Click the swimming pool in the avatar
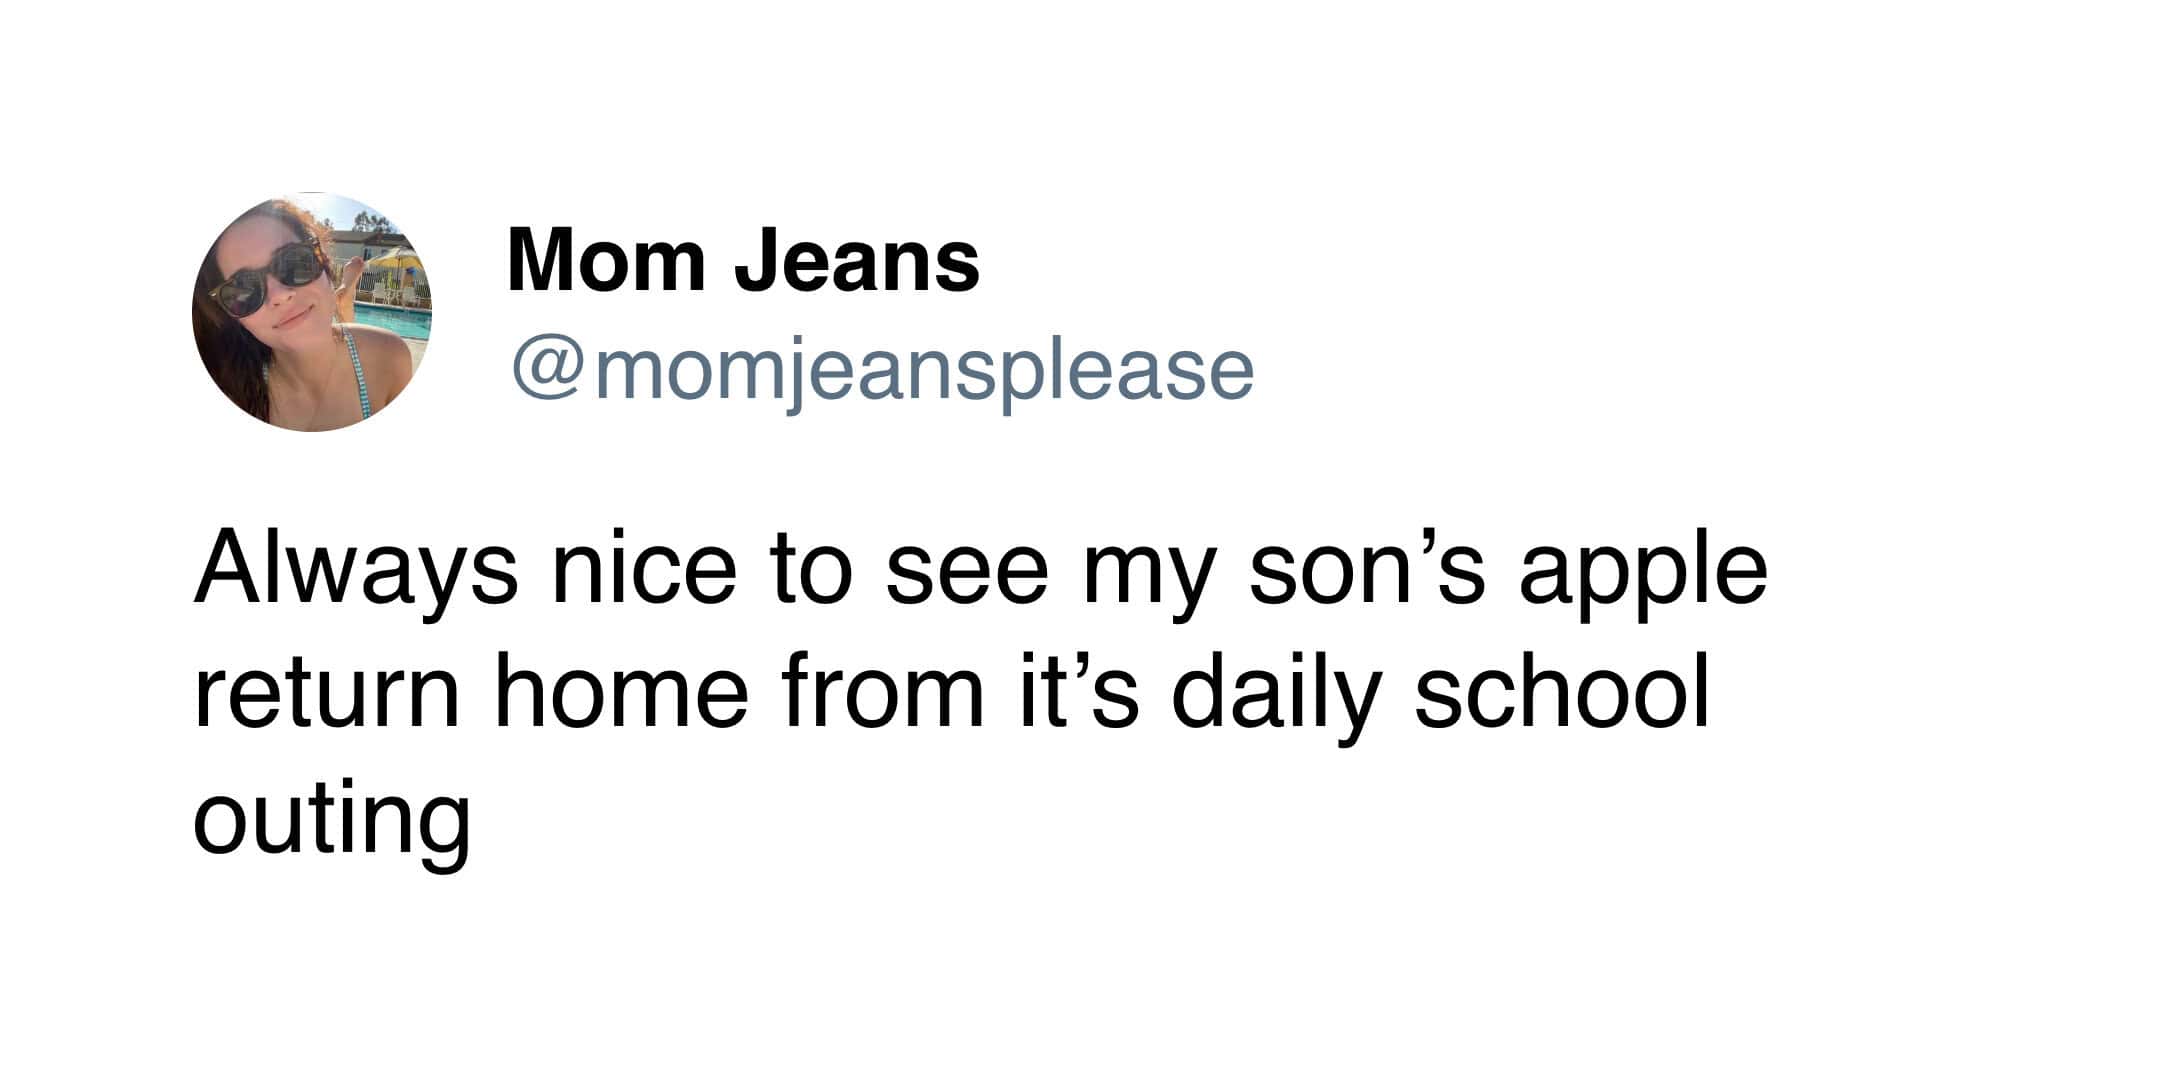This screenshot has height=1070, width=2160. click(395, 320)
